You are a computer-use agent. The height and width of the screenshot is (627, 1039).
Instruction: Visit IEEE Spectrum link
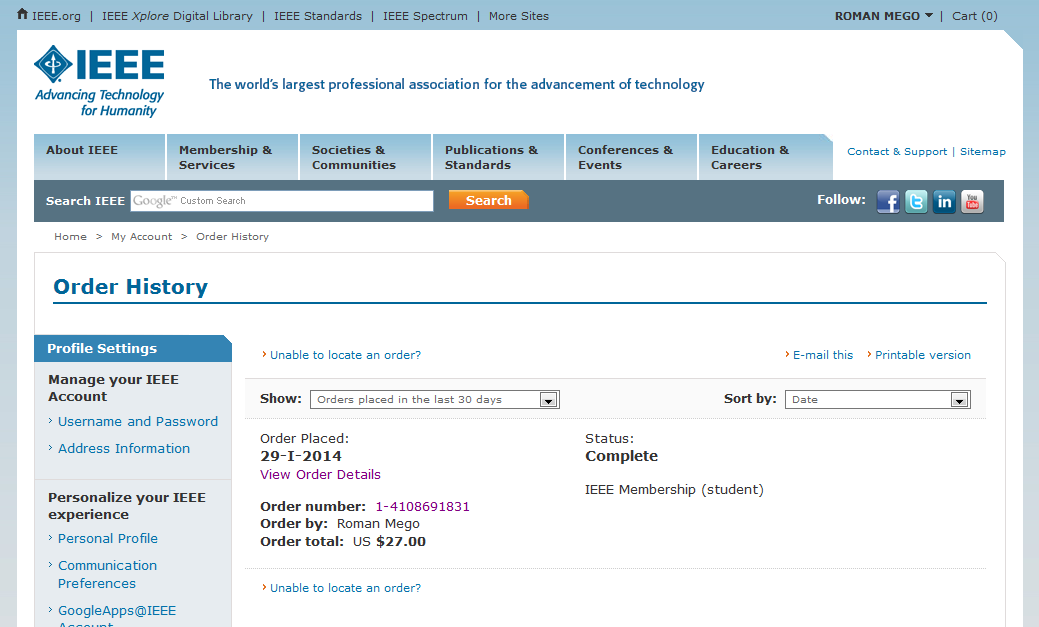(425, 16)
